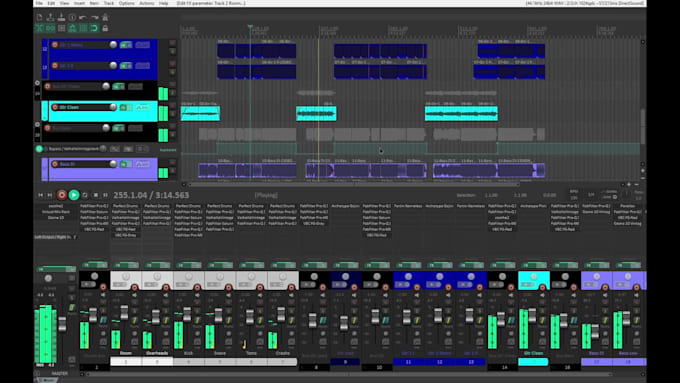The height and width of the screenshot is (383, 680).
Task: Click the New Project toolbar icon
Action: click(x=39, y=17)
